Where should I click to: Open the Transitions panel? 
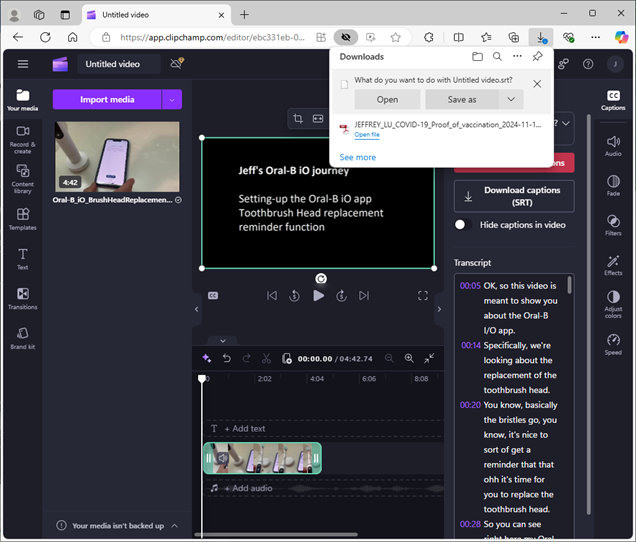click(x=23, y=299)
